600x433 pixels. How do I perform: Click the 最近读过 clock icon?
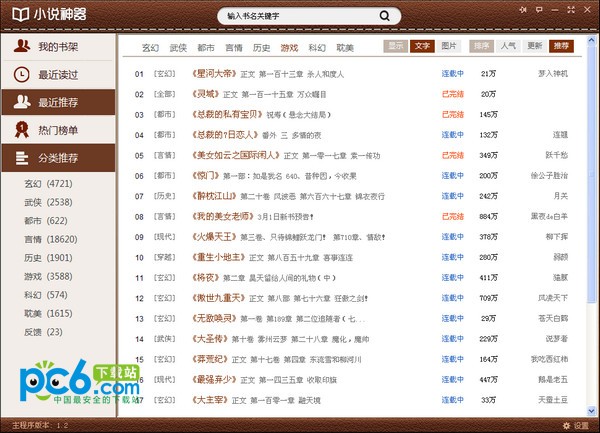21,74
